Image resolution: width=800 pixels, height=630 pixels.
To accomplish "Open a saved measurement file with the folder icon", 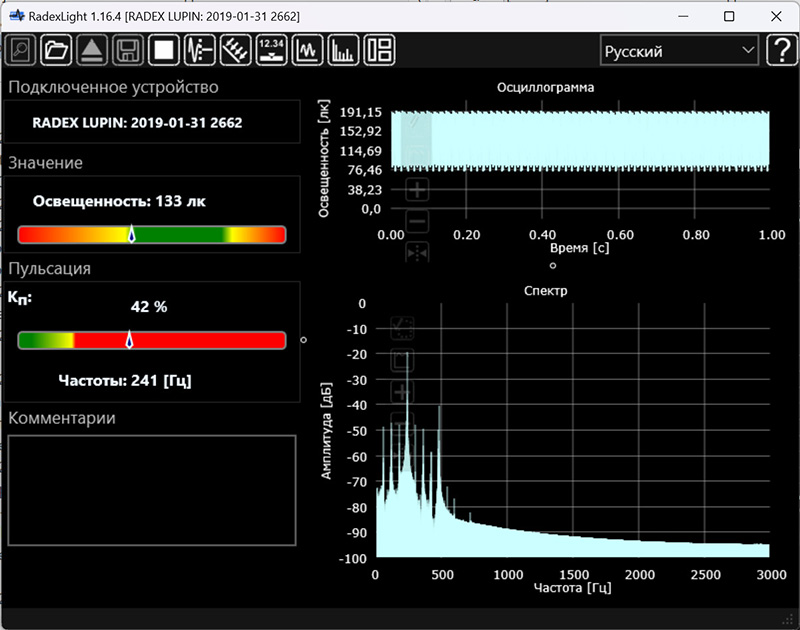I will click(57, 50).
